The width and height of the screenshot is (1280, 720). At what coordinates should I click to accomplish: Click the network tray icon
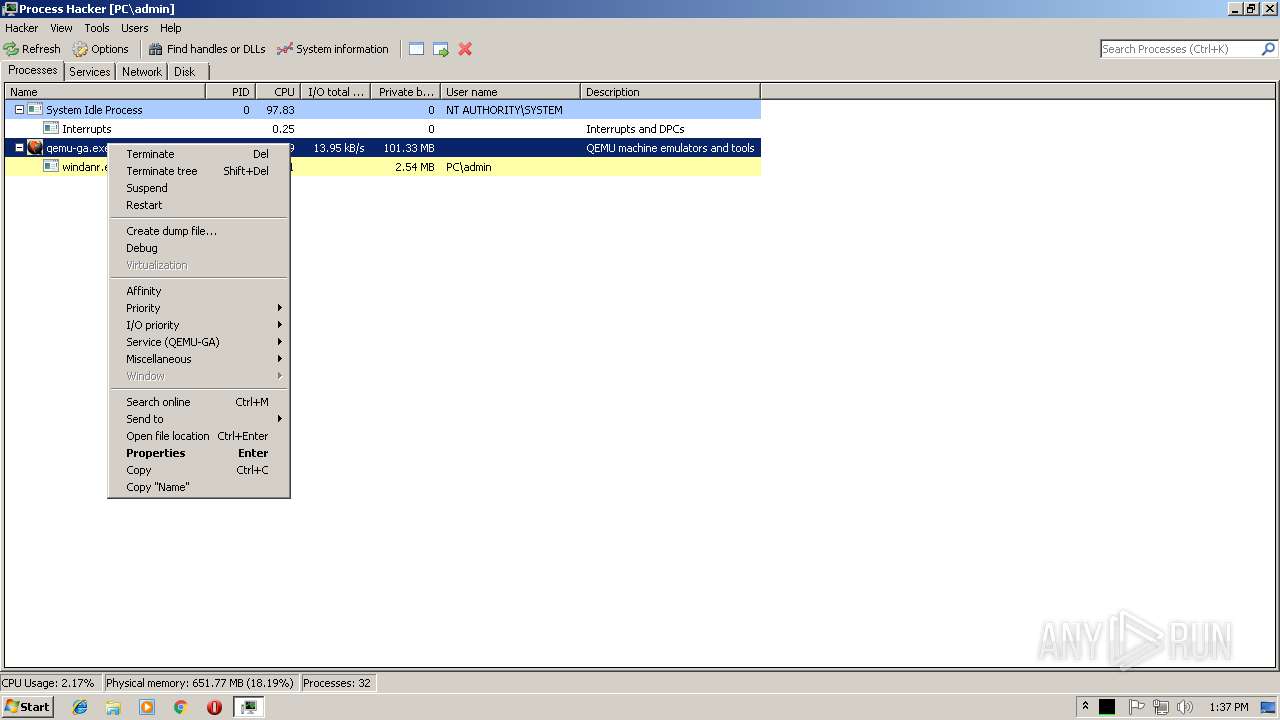[x=1161, y=707]
